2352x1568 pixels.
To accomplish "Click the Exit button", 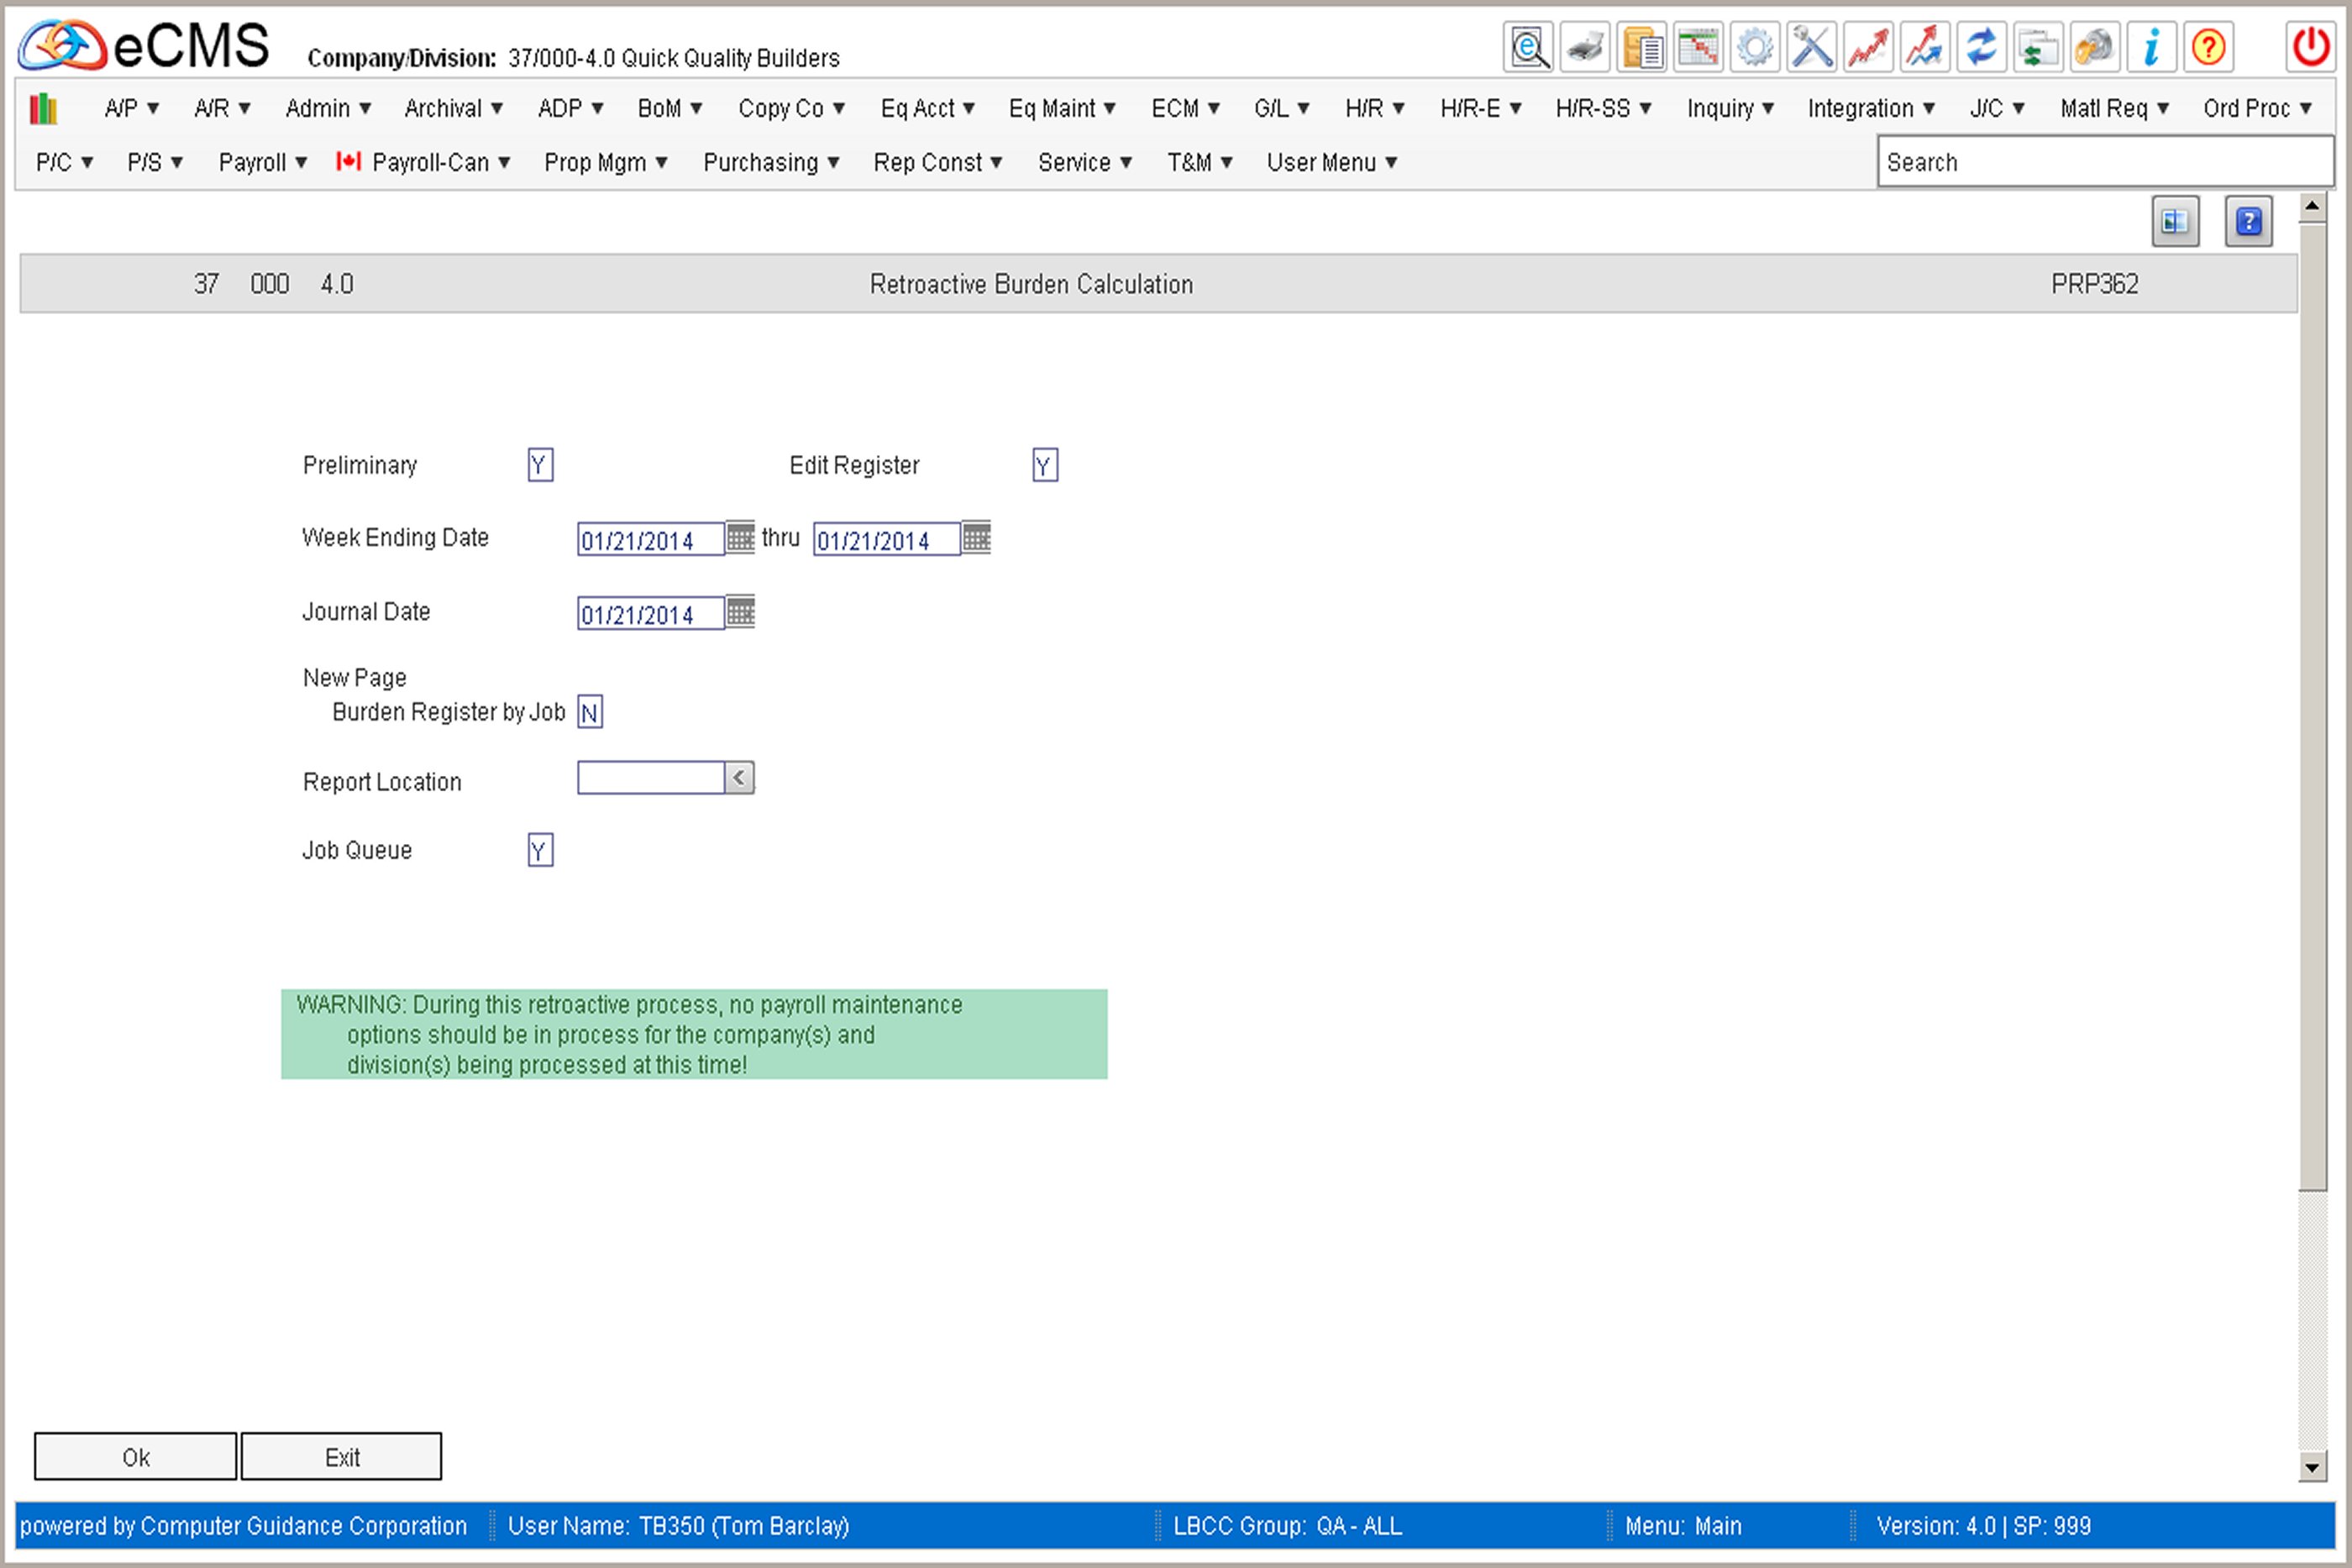I will [x=341, y=1456].
